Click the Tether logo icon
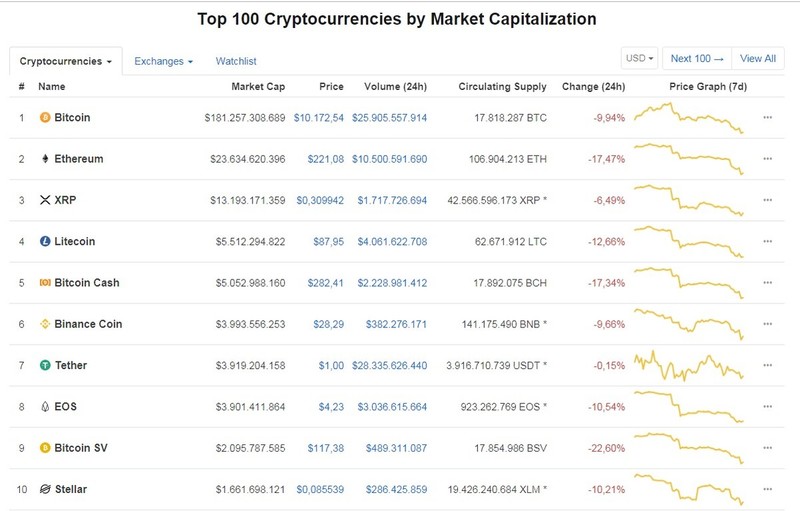 [x=45, y=366]
